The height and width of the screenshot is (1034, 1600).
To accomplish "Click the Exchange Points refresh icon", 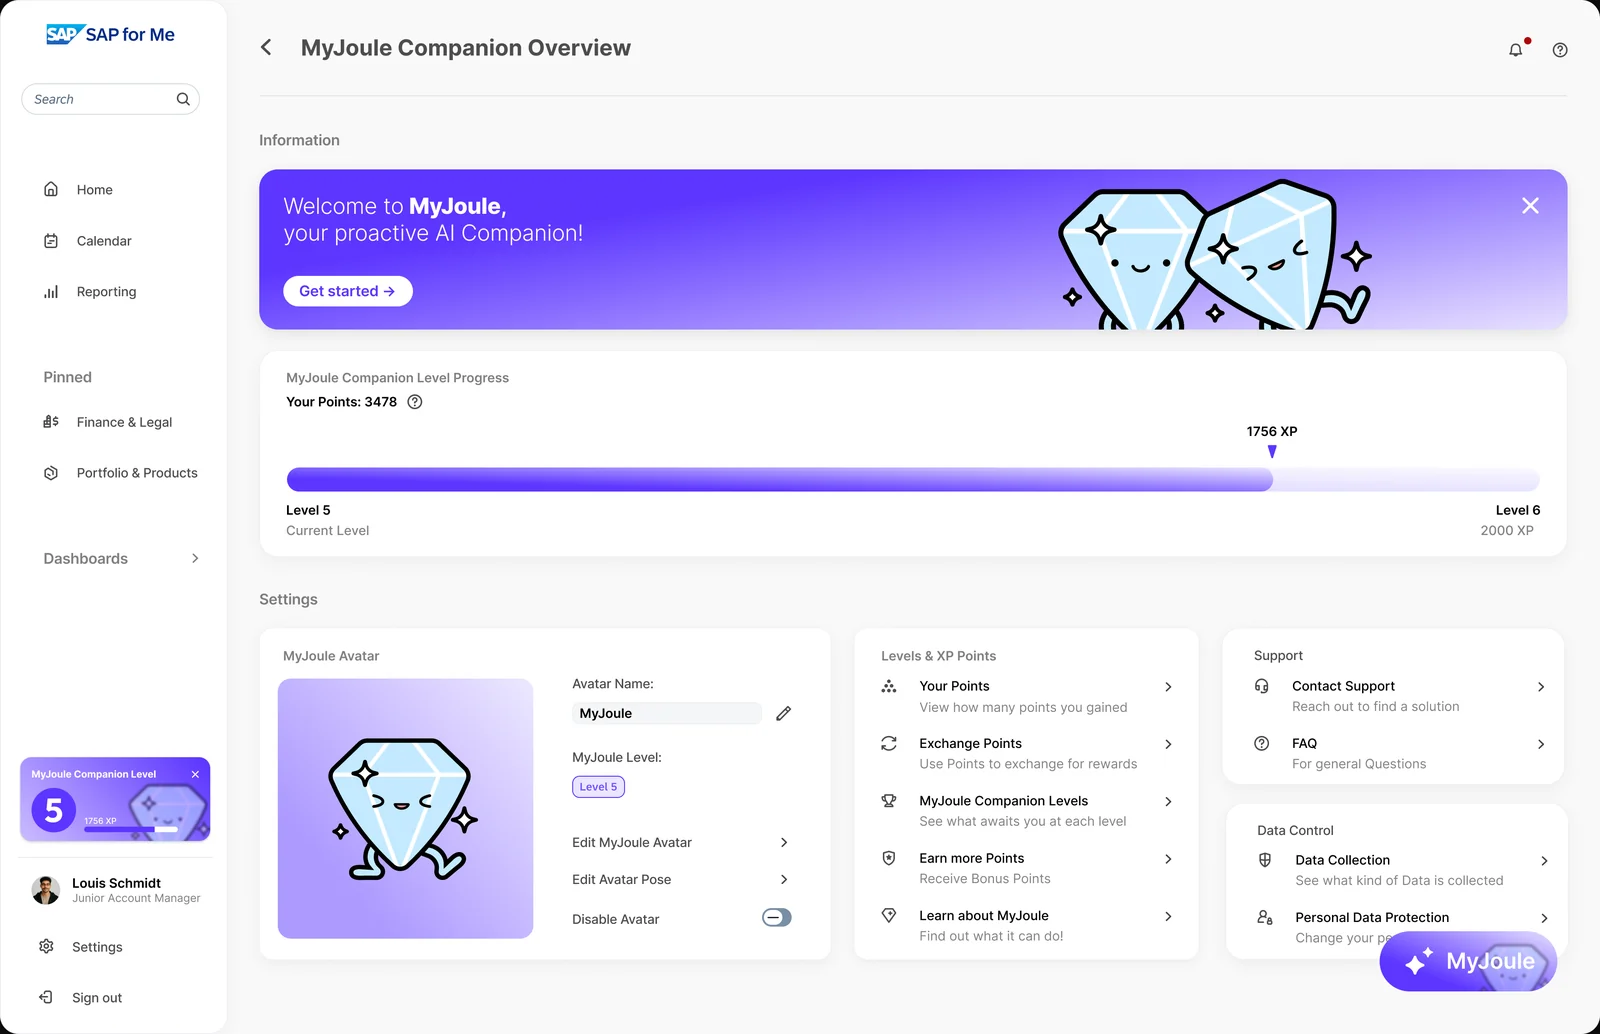I will [889, 743].
